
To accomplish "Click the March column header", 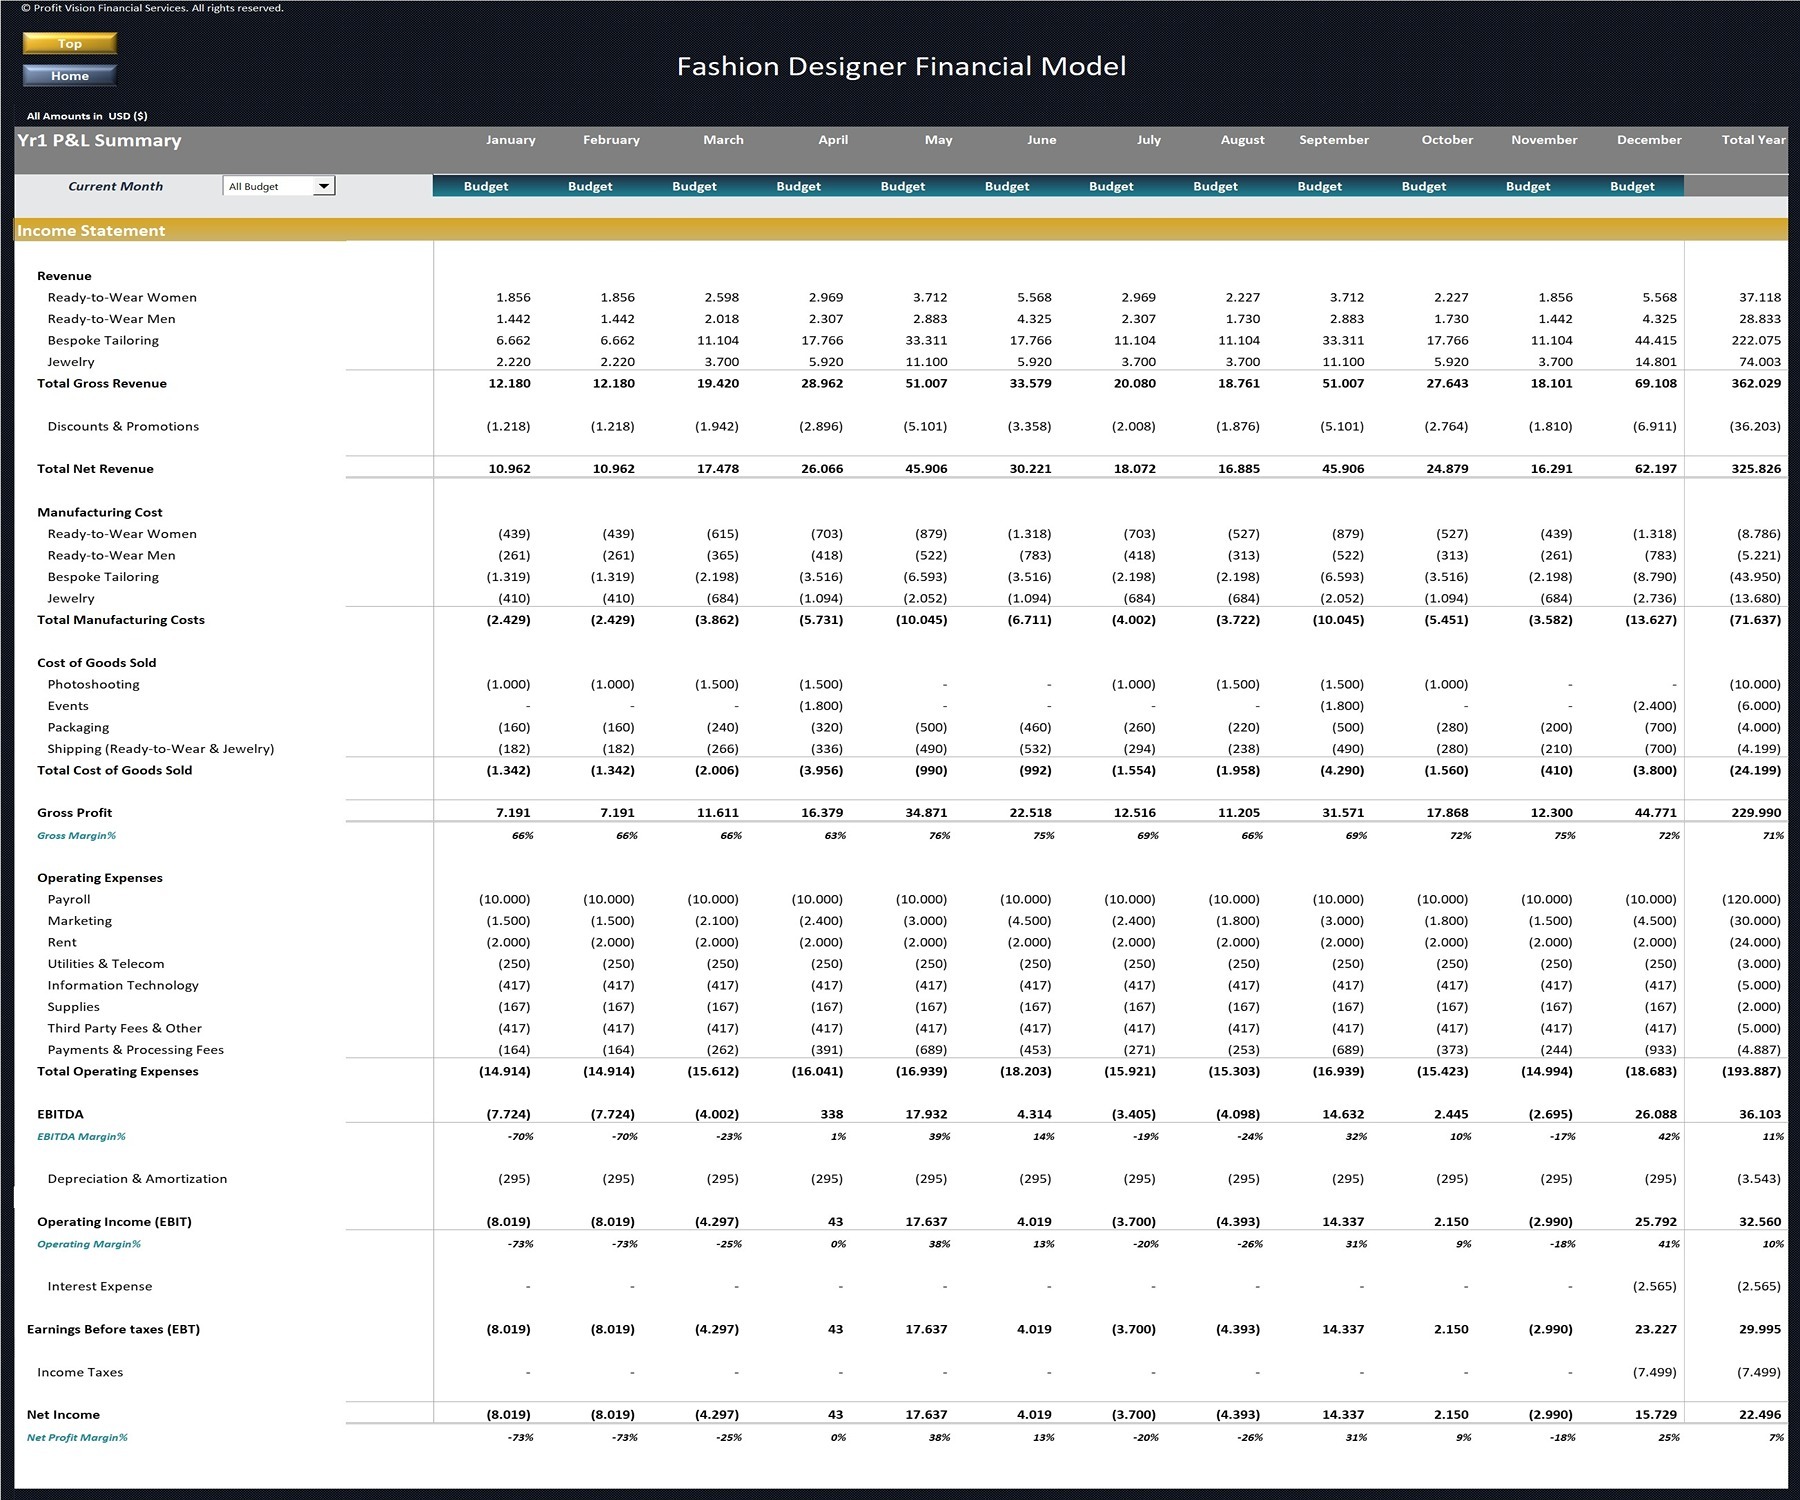I will click(x=723, y=140).
